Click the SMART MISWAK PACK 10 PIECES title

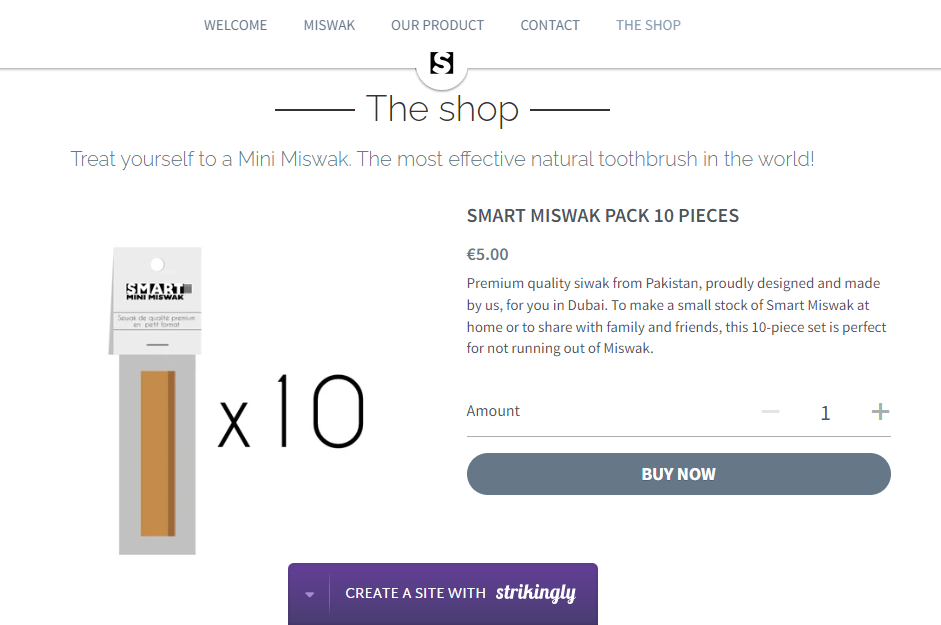pyautogui.click(x=603, y=215)
